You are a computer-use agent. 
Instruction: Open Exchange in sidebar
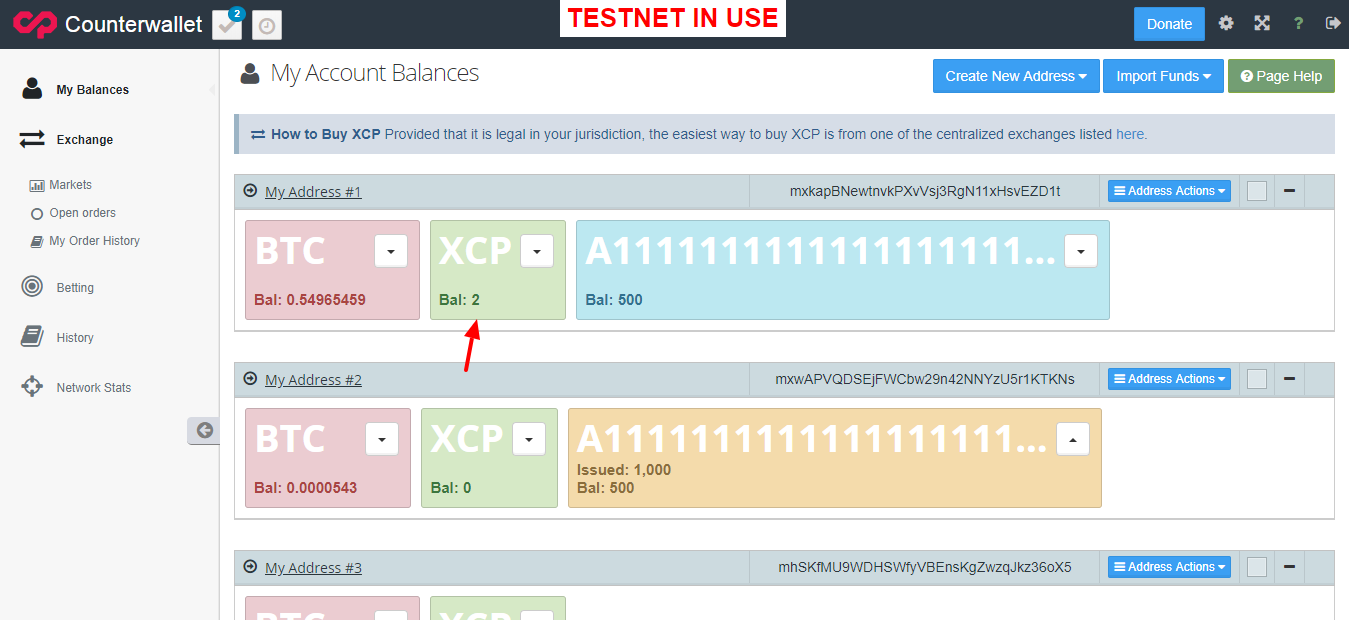pyautogui.click(x=84, y=140)
